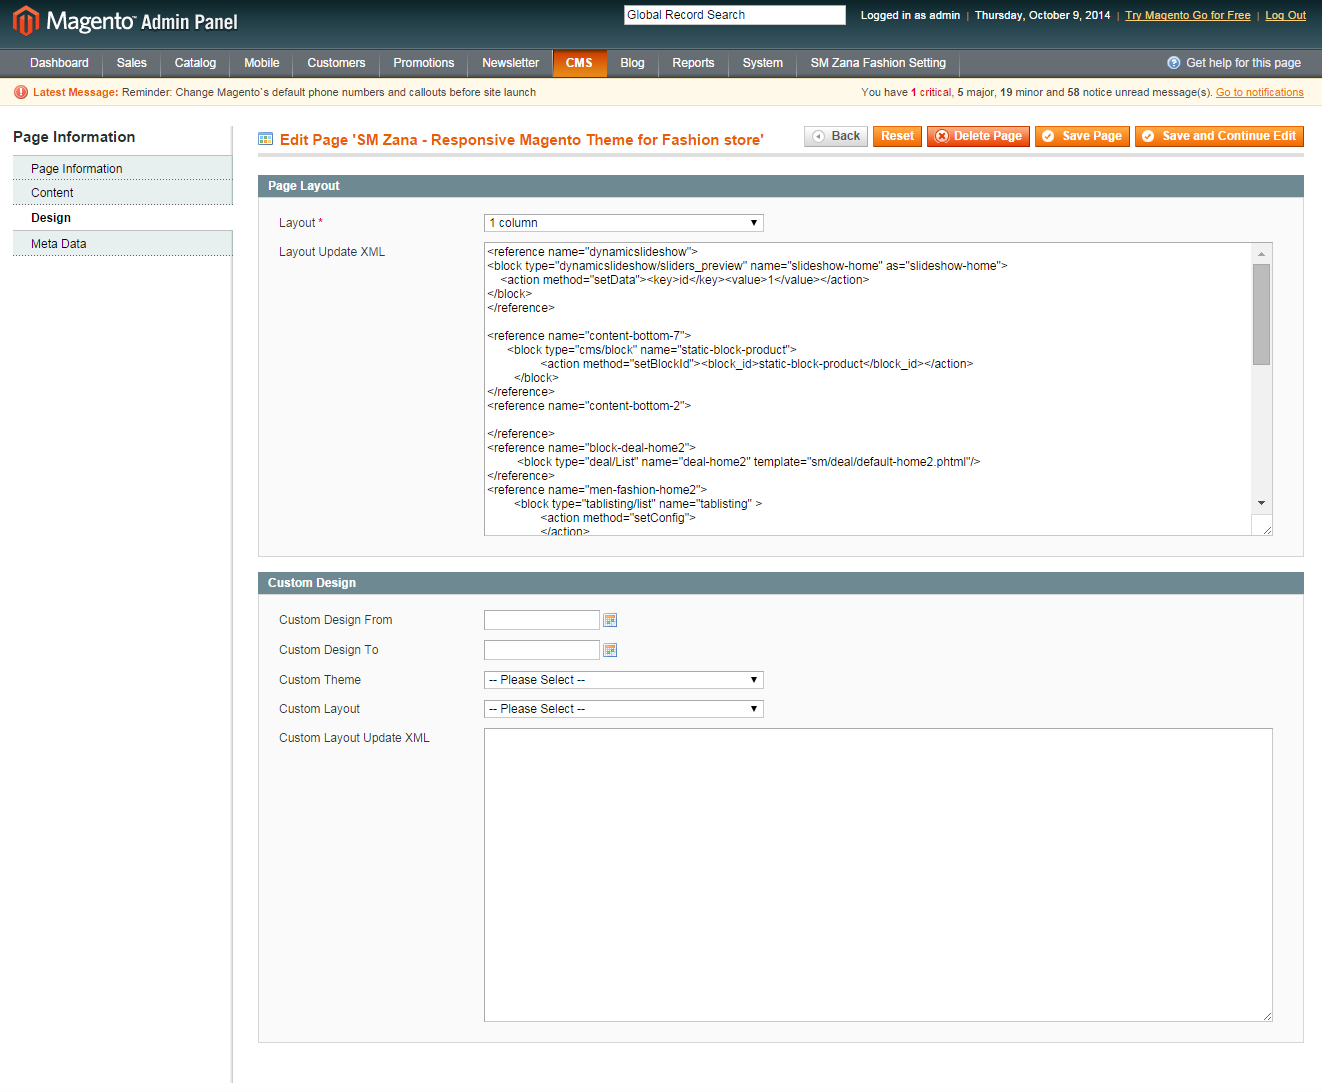This screenshot has height=1092, width=1322.
Task: Open the System menu
Action: pyautogui.click(x=763, y=63)
